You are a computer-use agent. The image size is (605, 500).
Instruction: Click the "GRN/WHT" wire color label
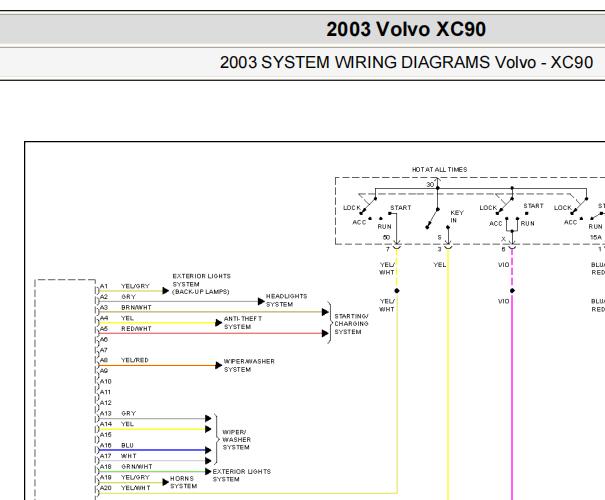coord(137,467)
